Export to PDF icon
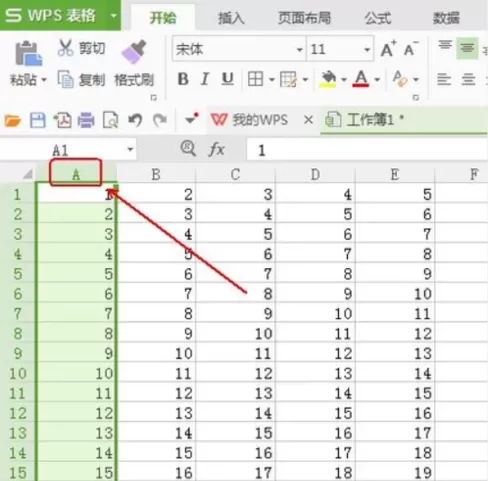 [x=62, y=120]
